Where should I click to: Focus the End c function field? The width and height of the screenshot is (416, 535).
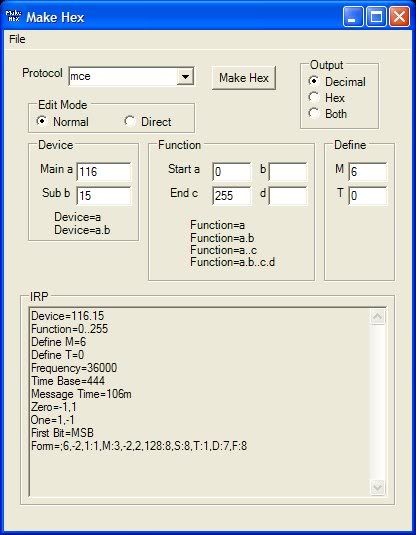231,196
